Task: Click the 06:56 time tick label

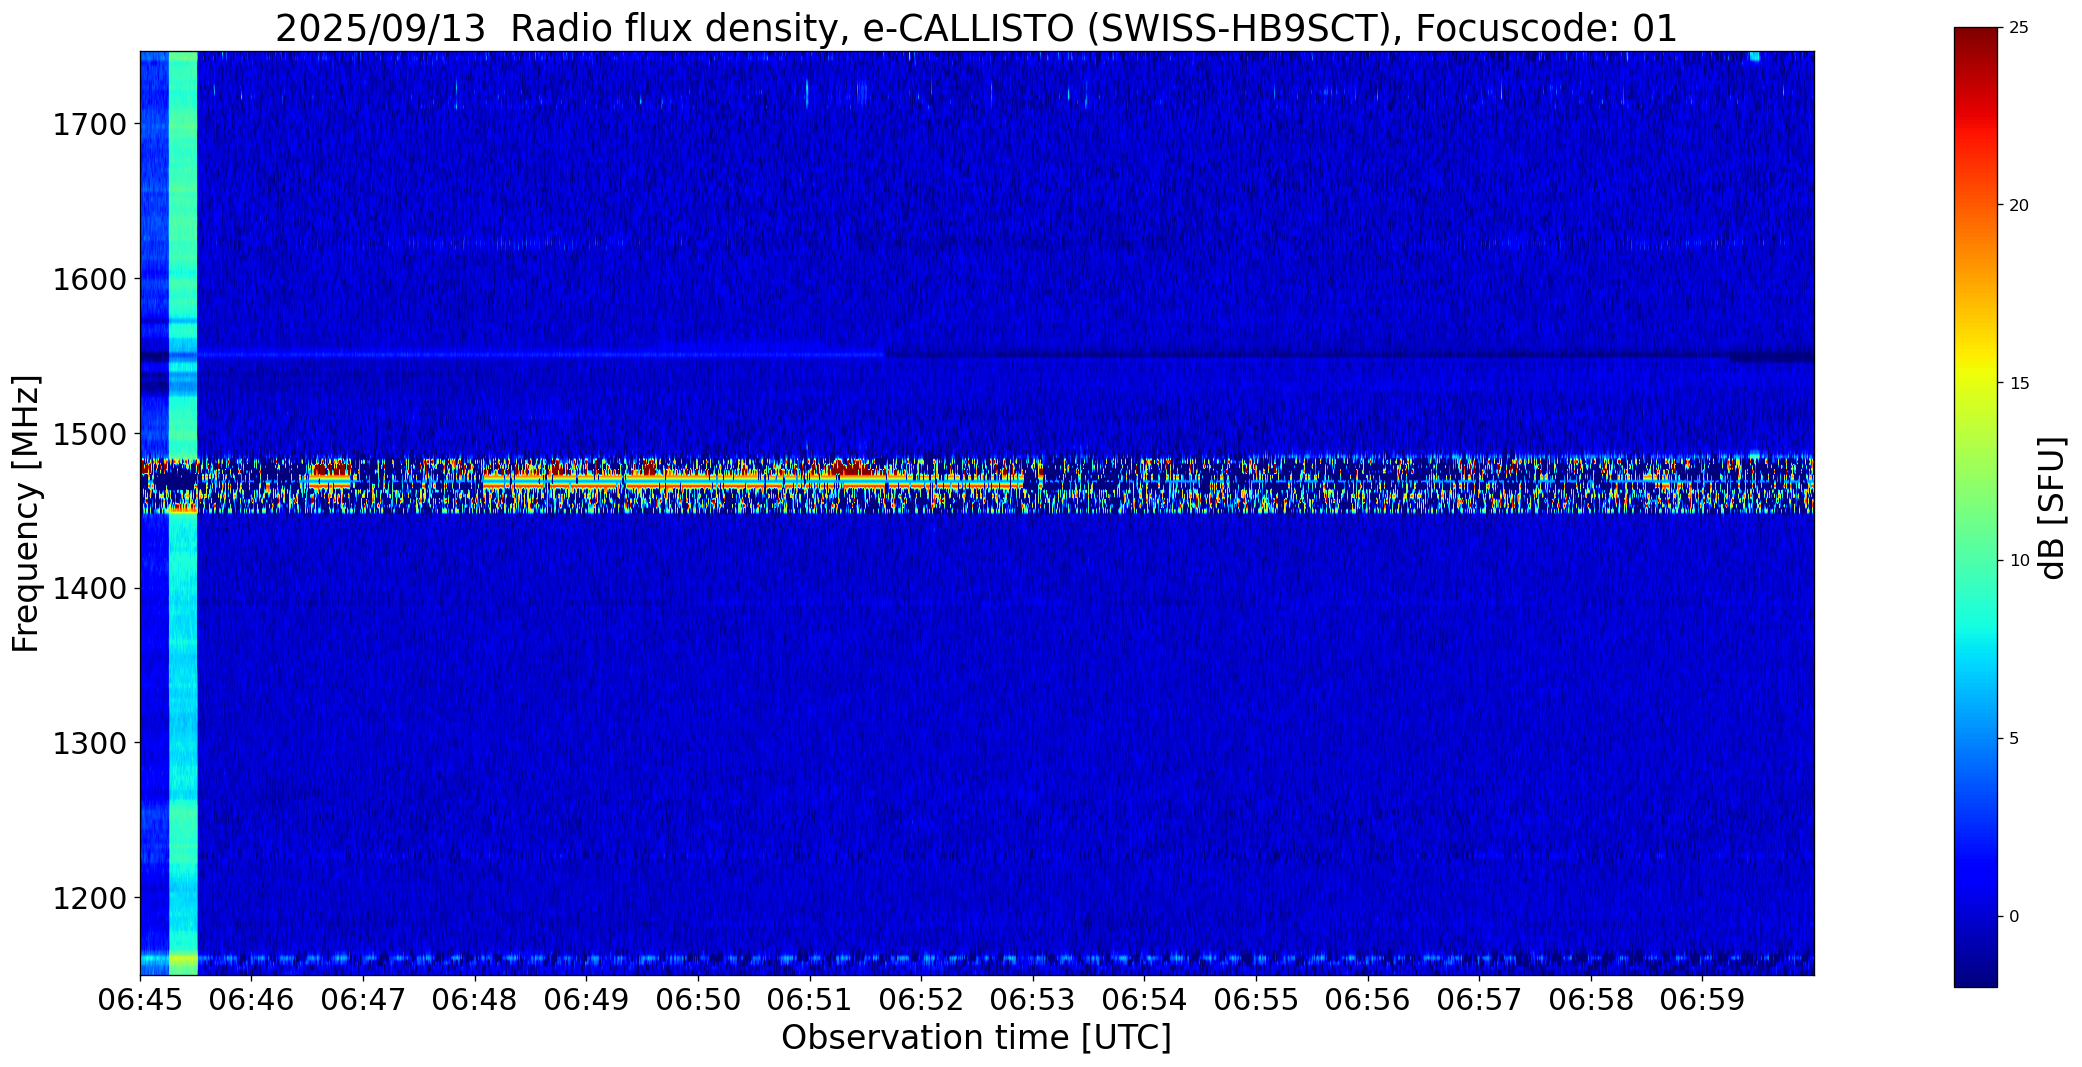Action: click(x=1368, y=999)
